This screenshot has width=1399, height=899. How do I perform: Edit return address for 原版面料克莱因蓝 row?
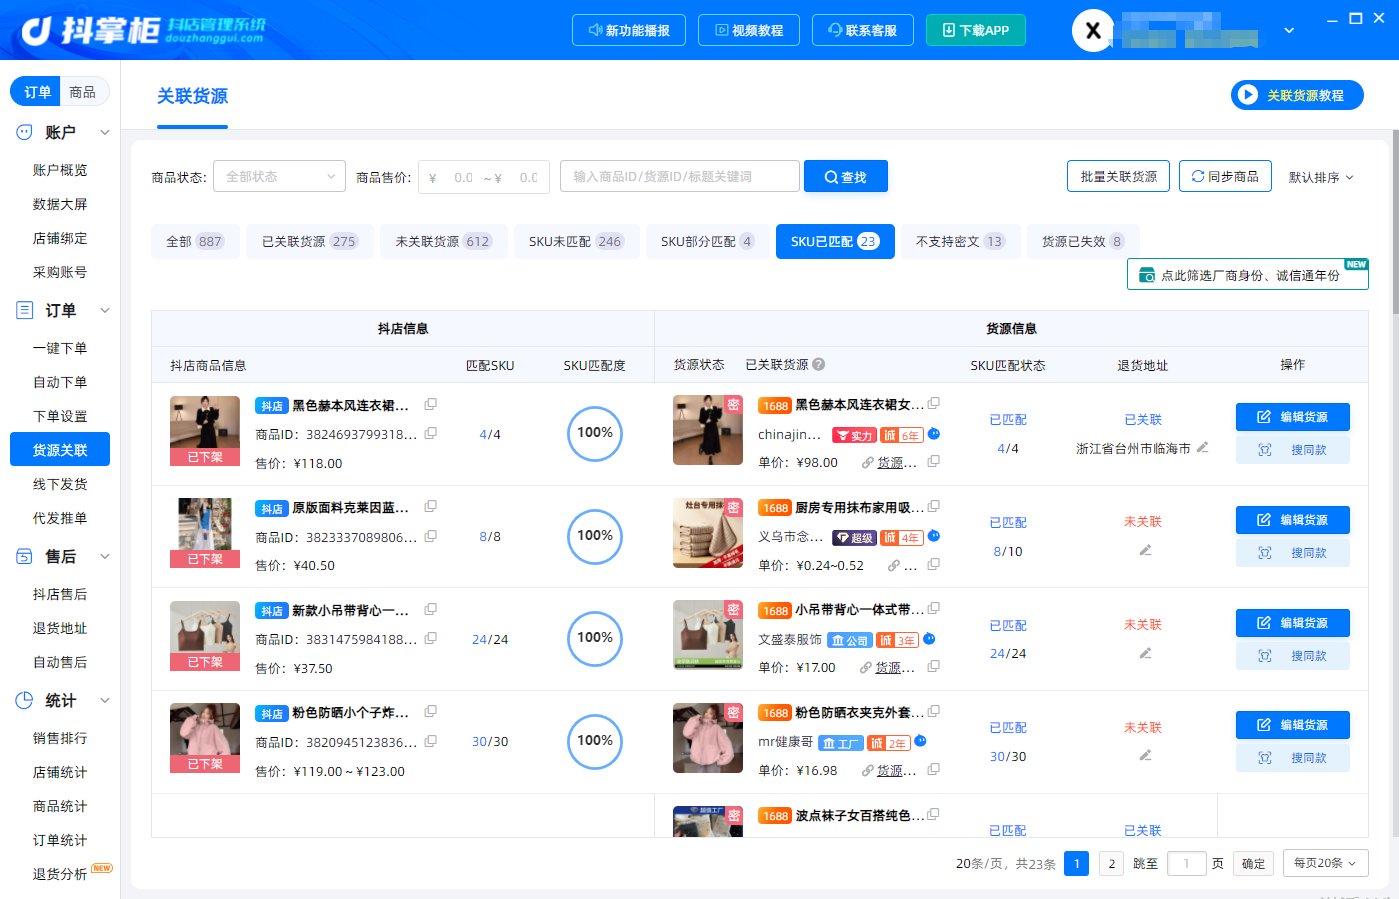click(1145, 550)
